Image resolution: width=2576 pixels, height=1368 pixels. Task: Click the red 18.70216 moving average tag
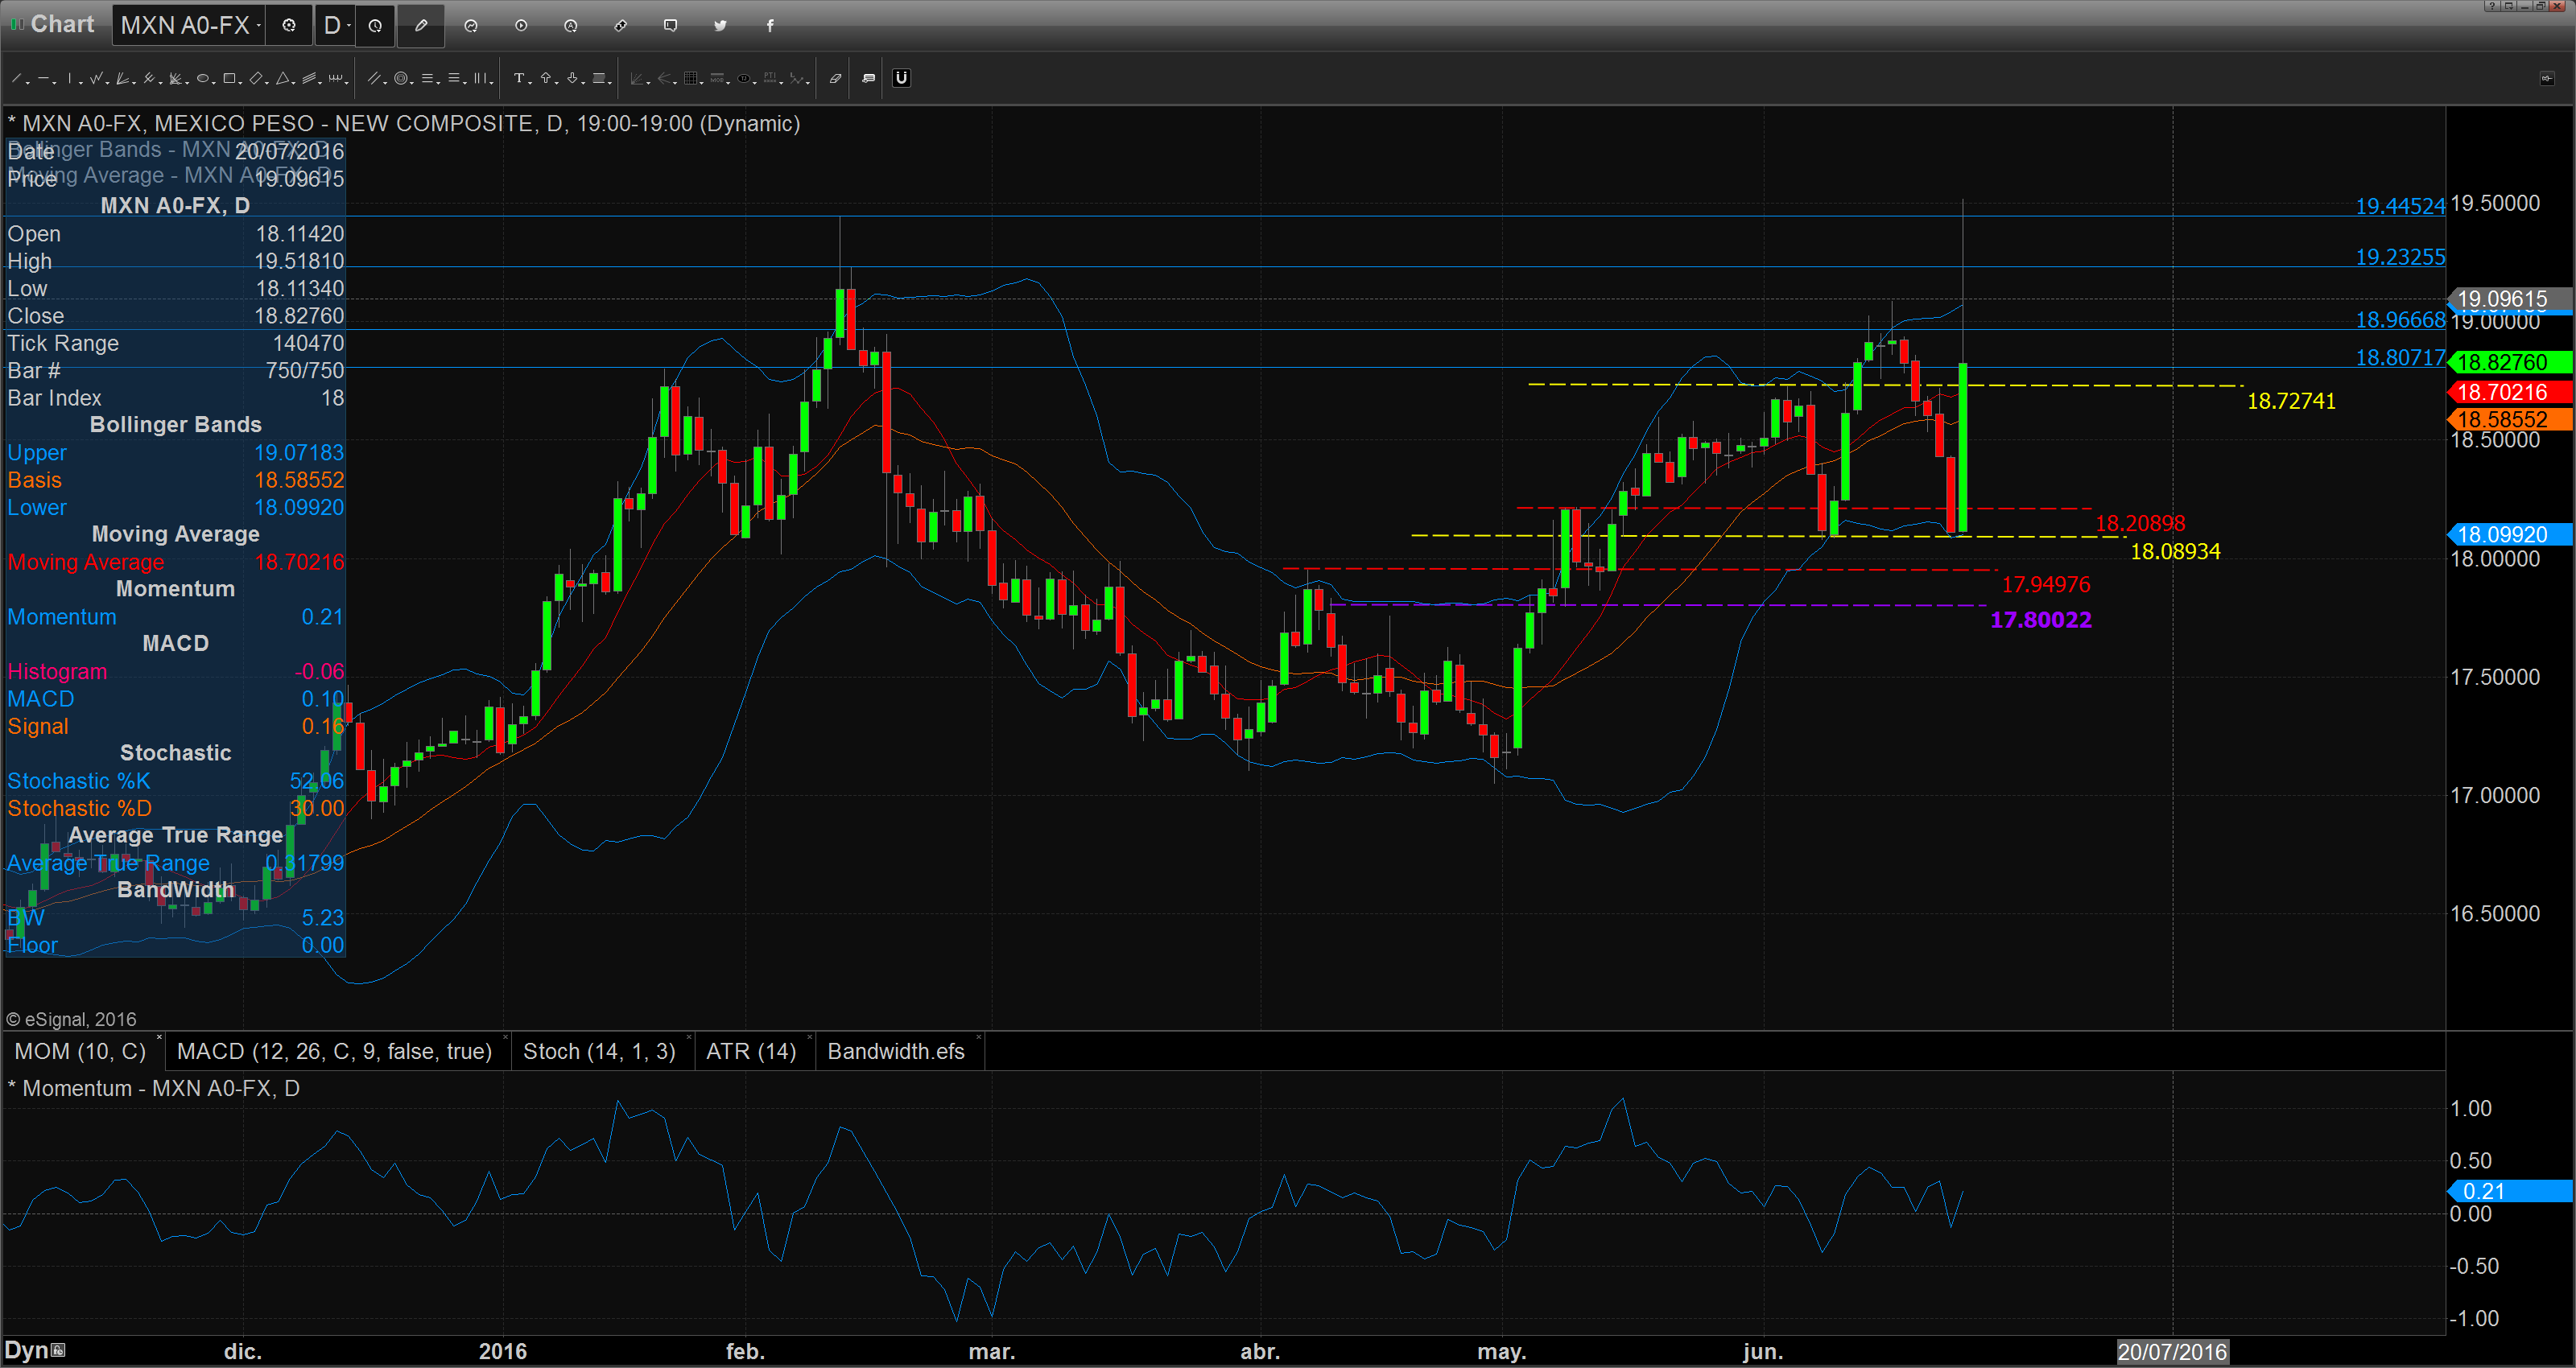(x=2510, y=392)
